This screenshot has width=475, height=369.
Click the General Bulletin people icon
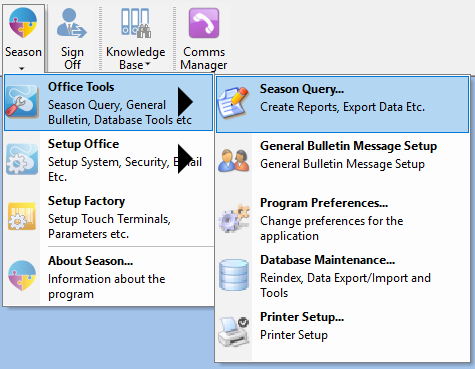point(234,160)
